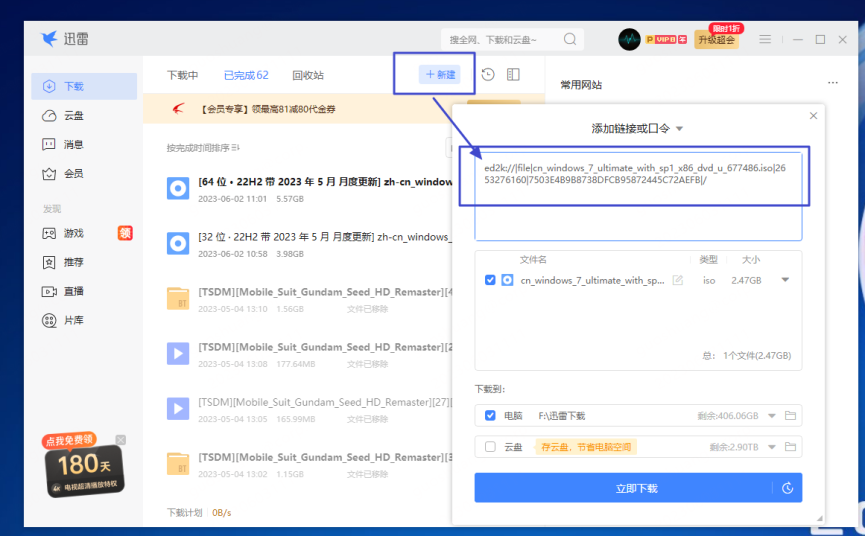865x536 pixels.
Task: Expand the iso file row arrow
Action: [785, 280]
